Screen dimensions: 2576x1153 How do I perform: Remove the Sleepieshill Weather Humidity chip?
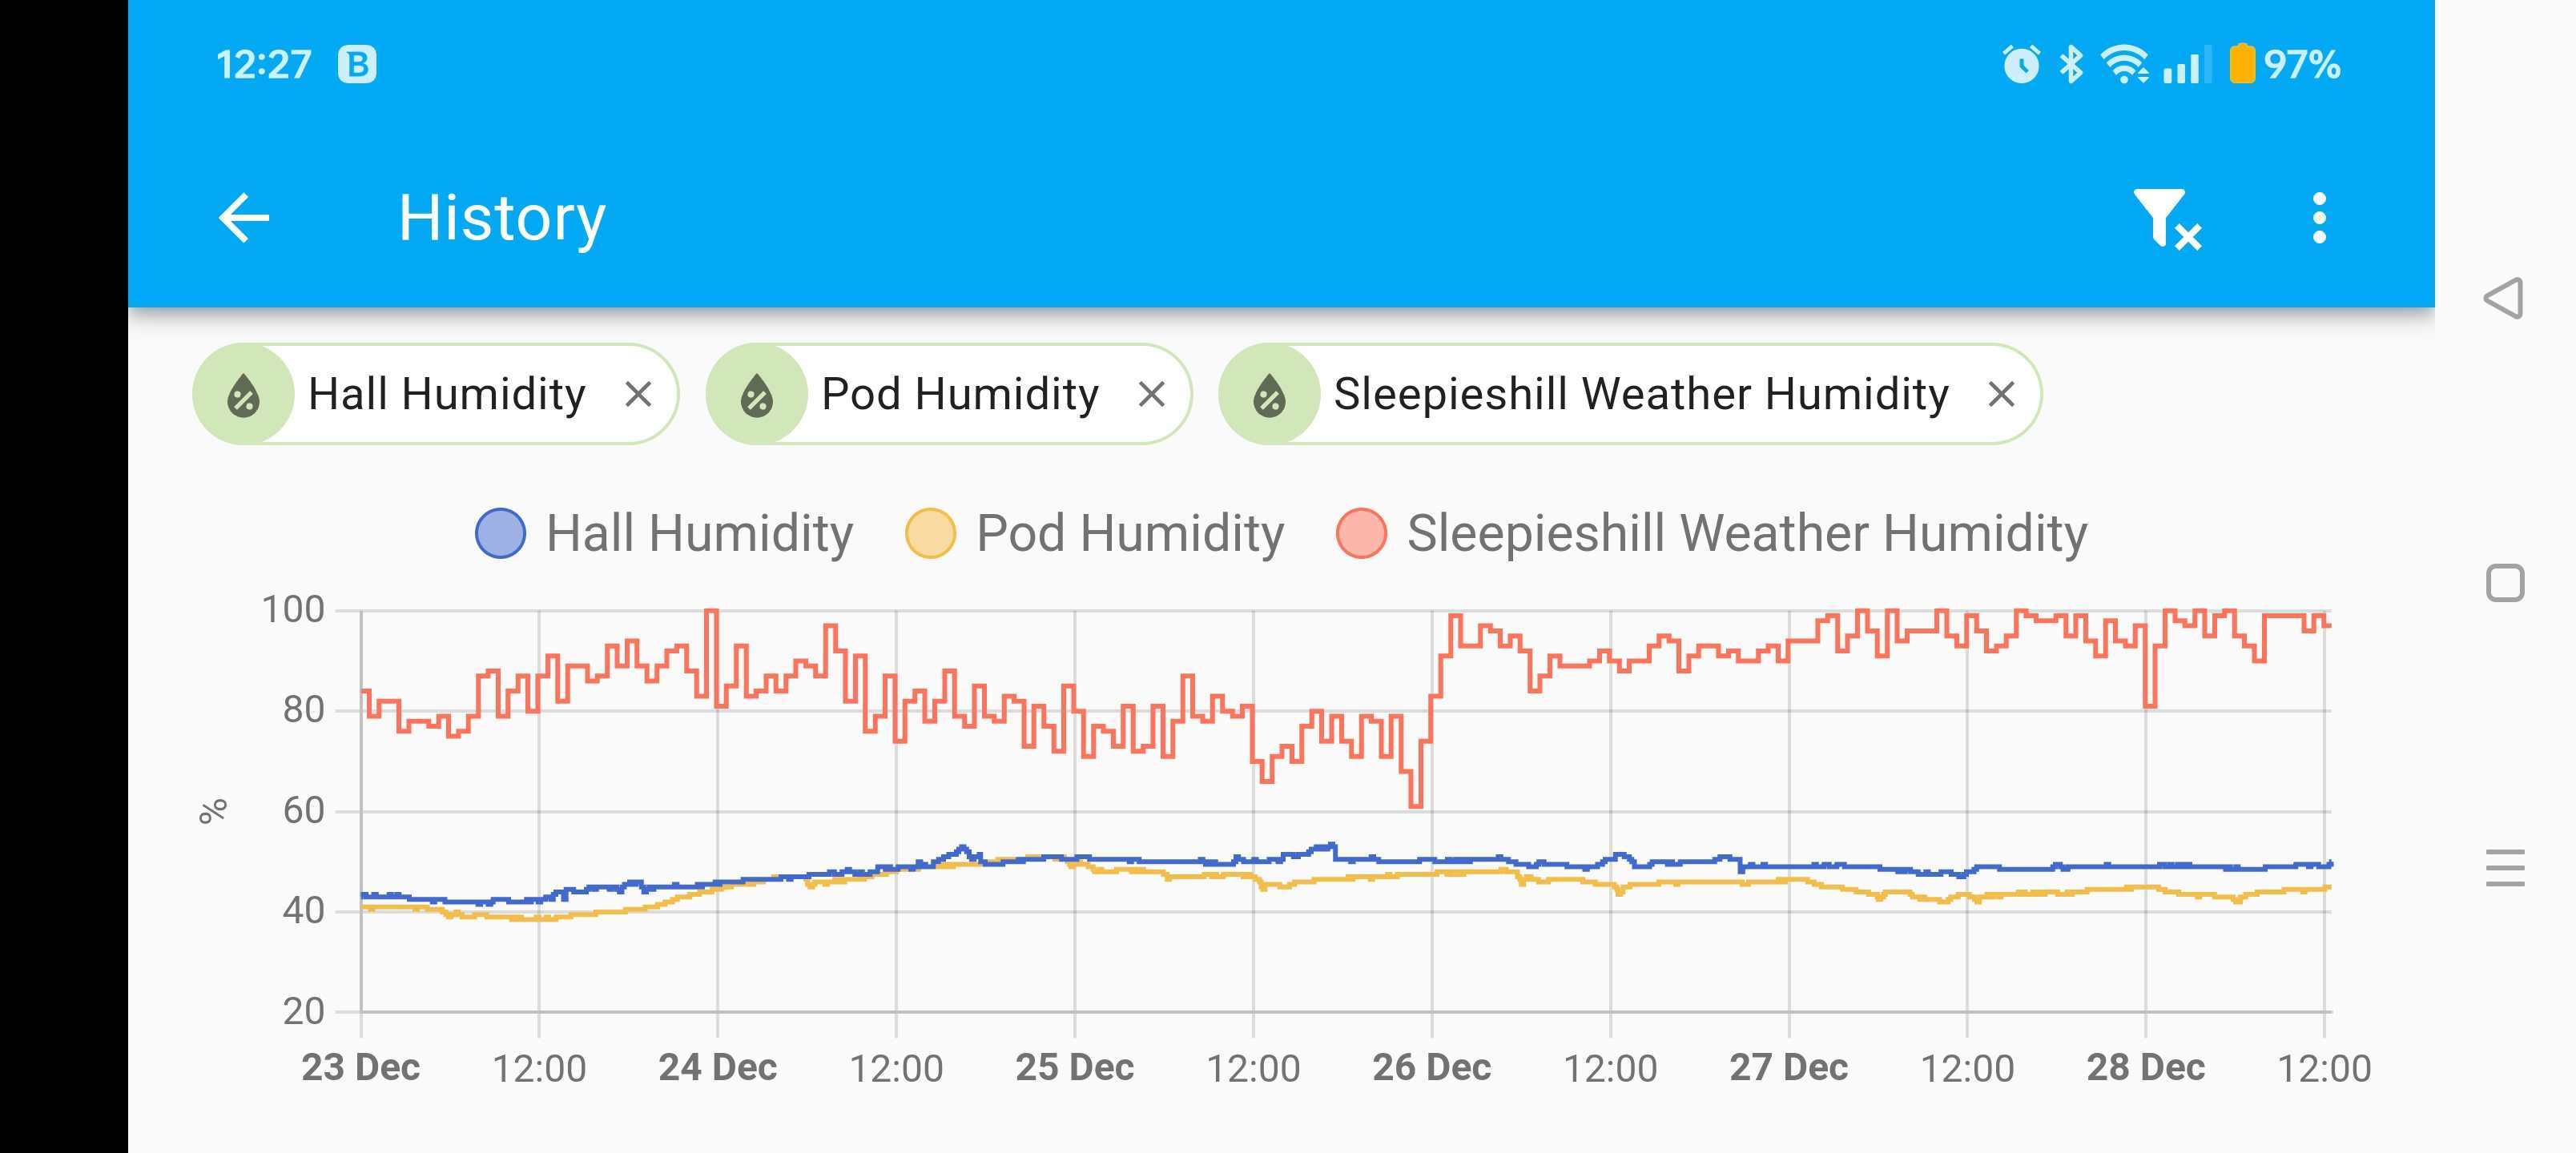2001,395
